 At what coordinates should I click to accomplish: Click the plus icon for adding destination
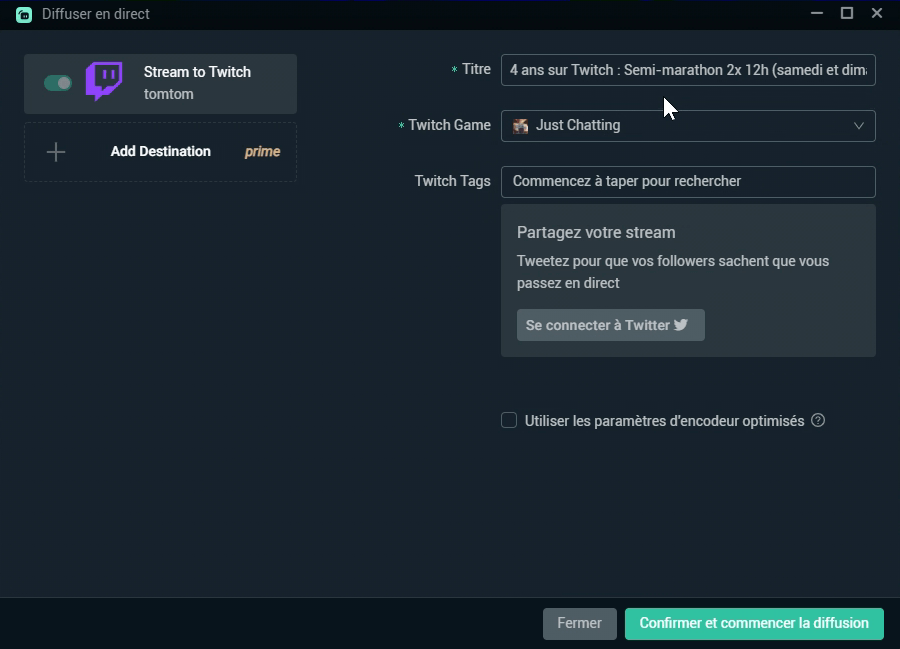[x=56, y=152]
